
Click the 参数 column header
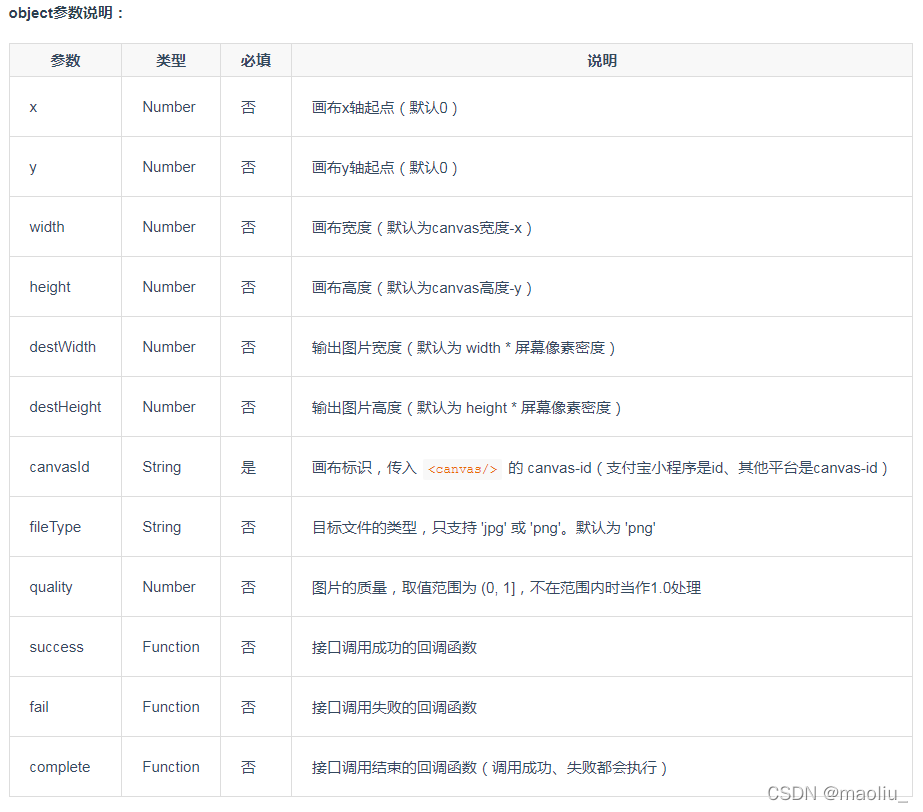[66, 60]
